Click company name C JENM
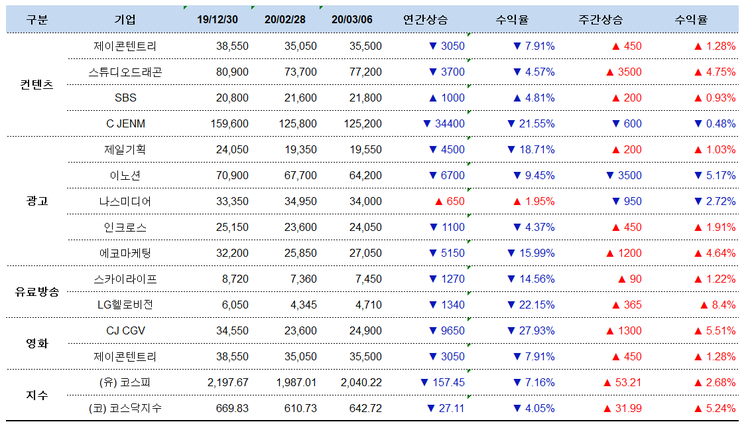The height and width of the screenshot is (426, 750). click(125, 124)
